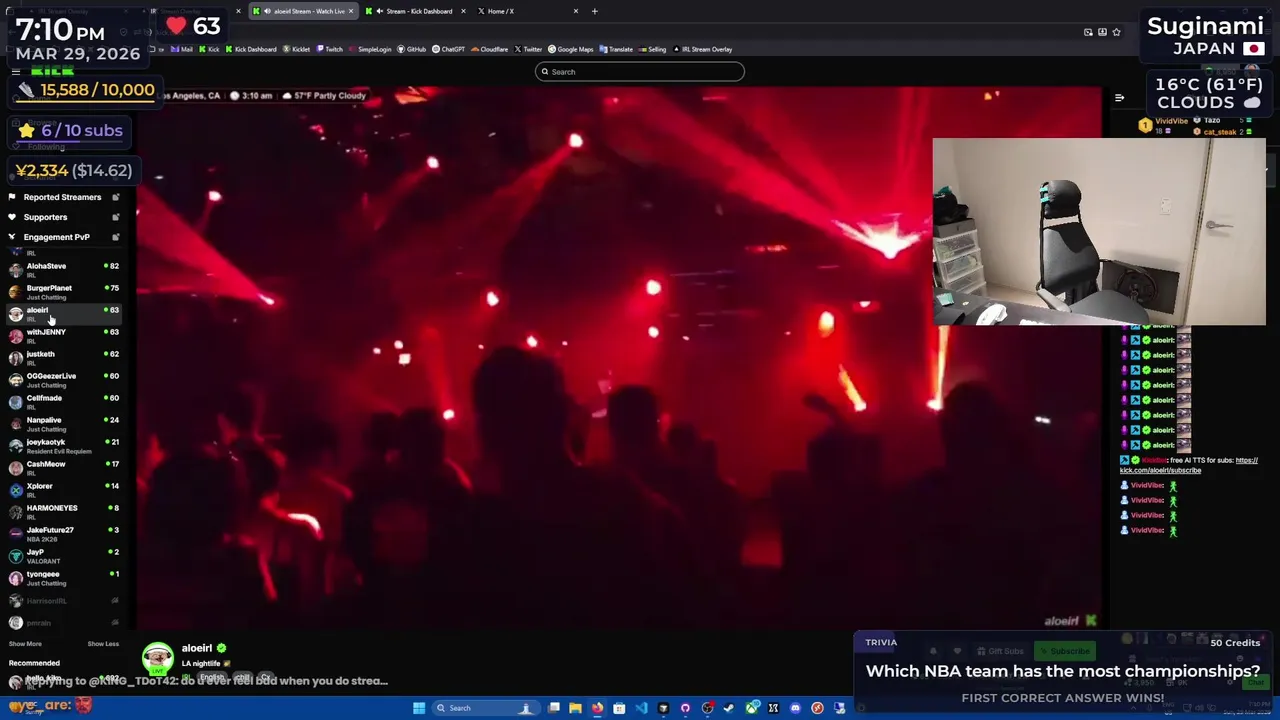The height and width of the screenshot is (720, 1280).
Task: Click Show More in followed list
Action: tap(25, 644)
